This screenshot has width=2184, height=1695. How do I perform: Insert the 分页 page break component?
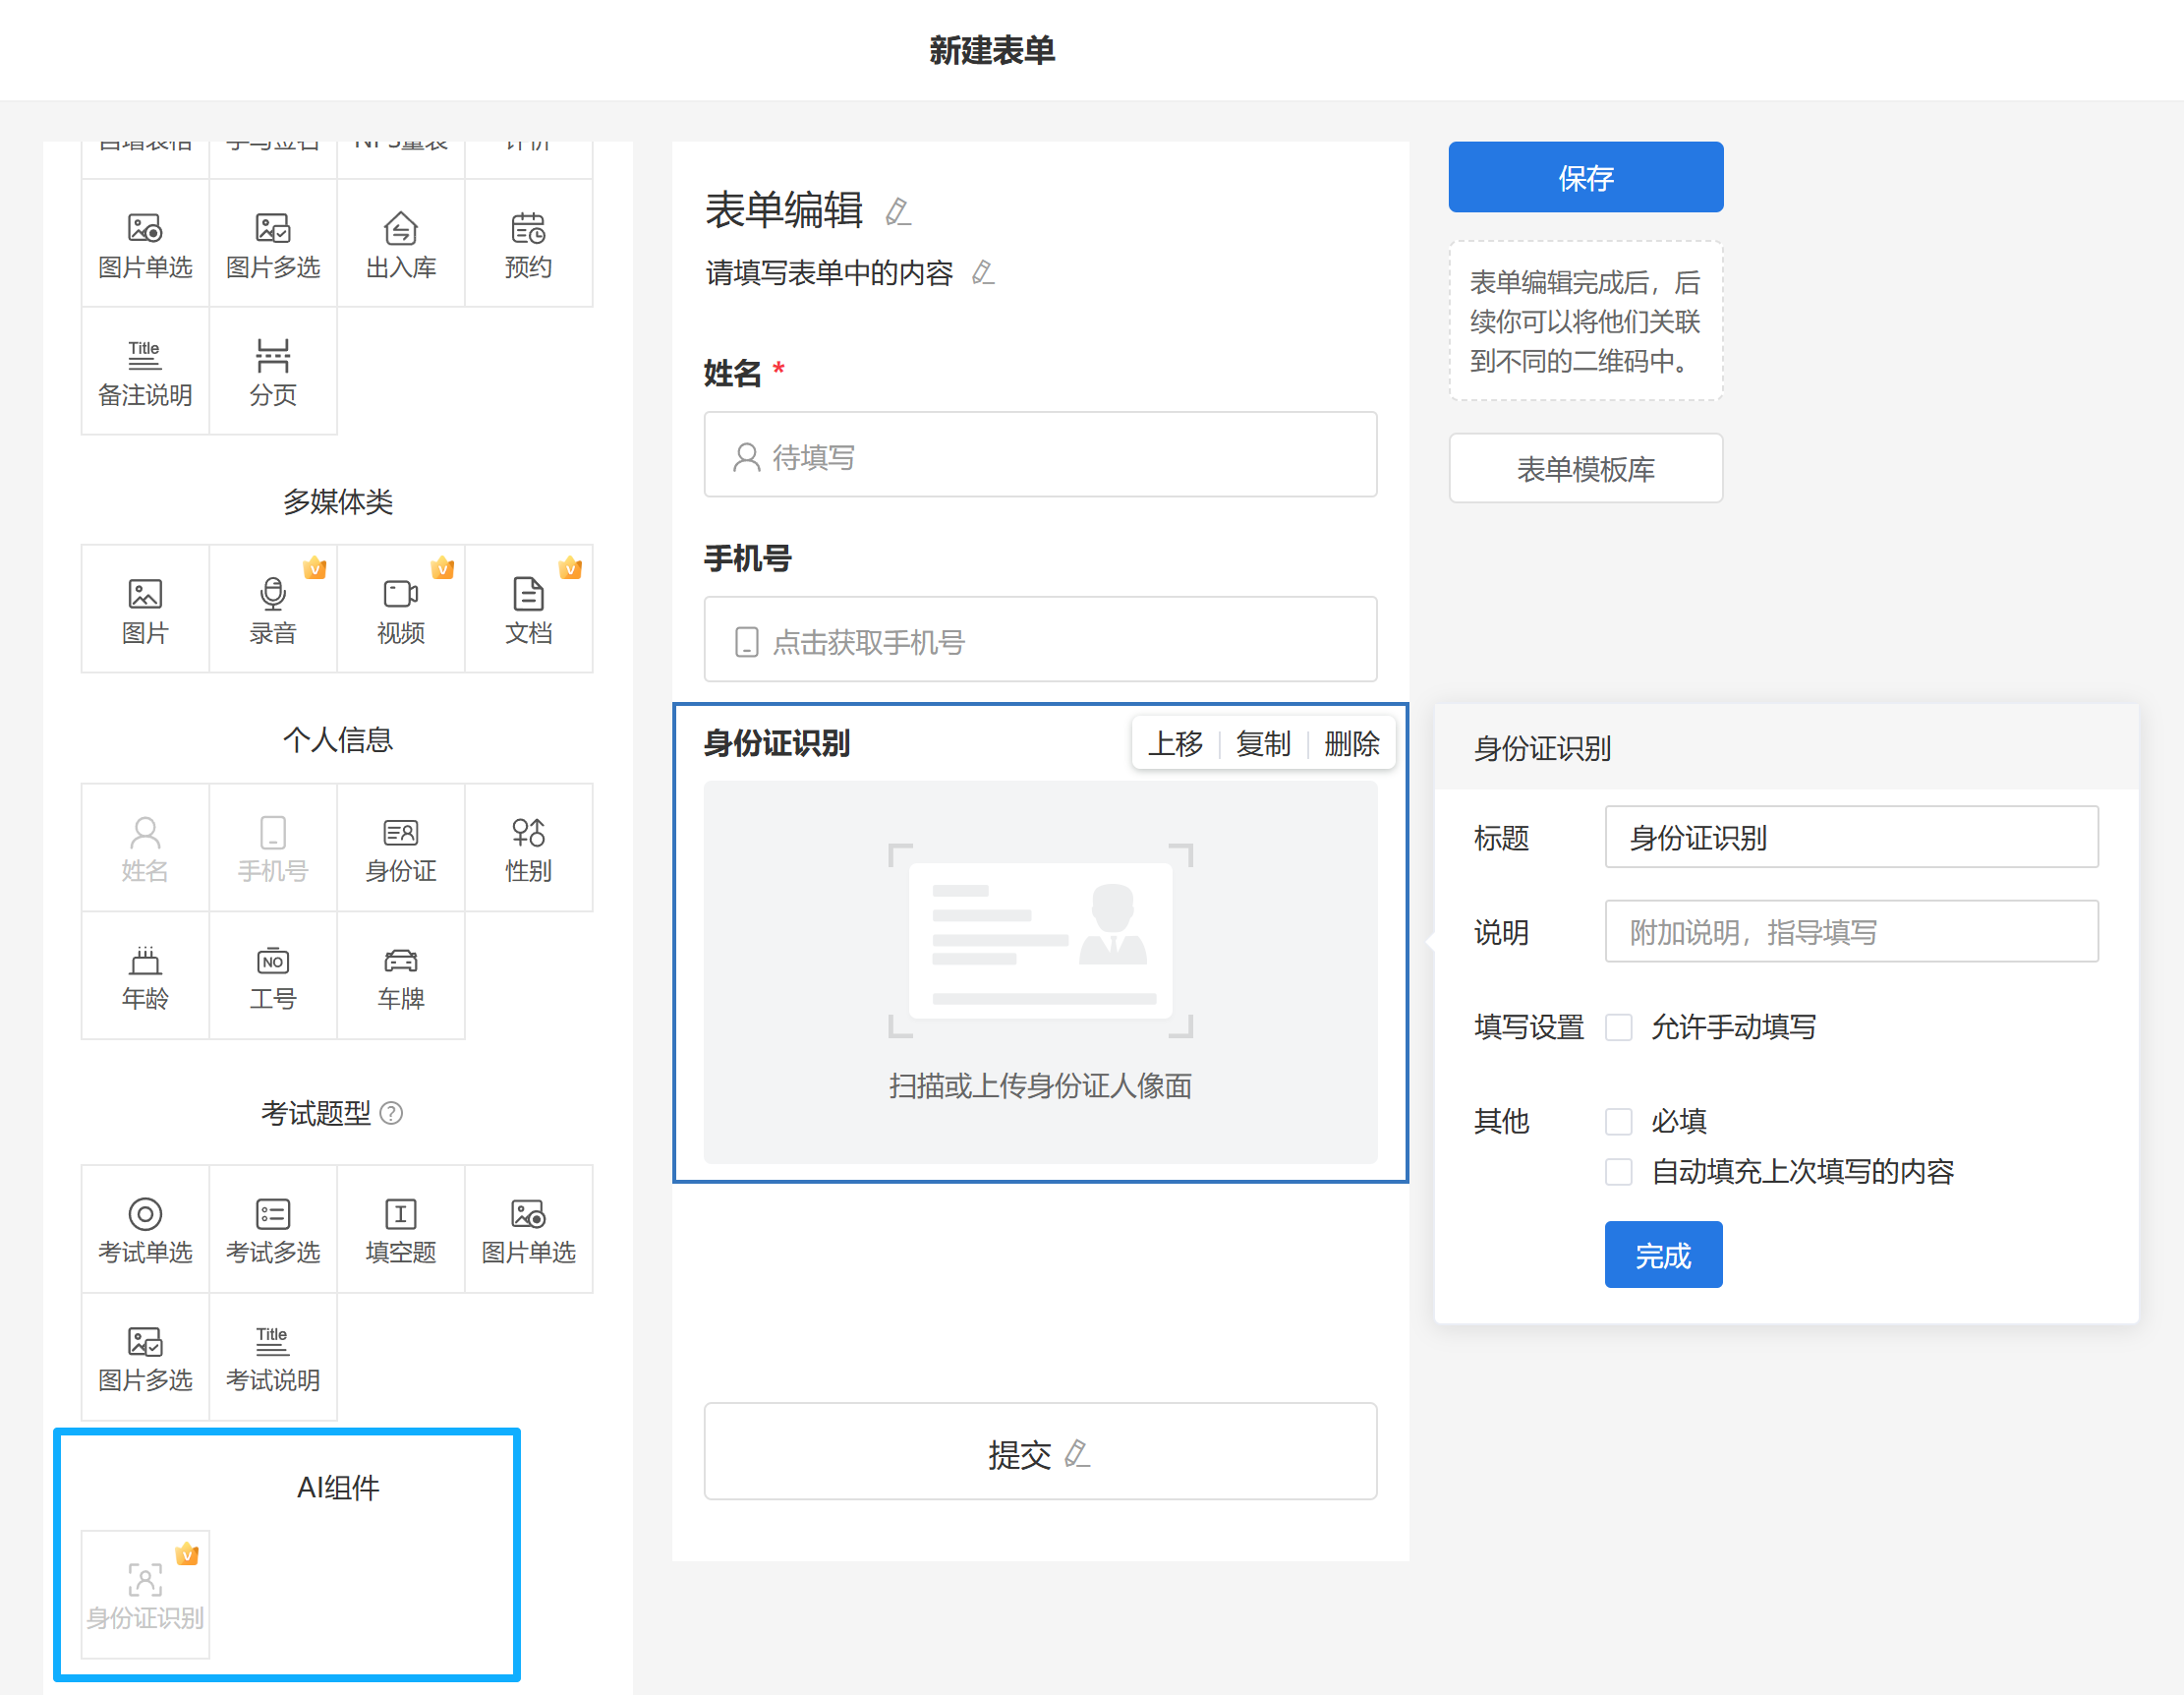point(272,371)
